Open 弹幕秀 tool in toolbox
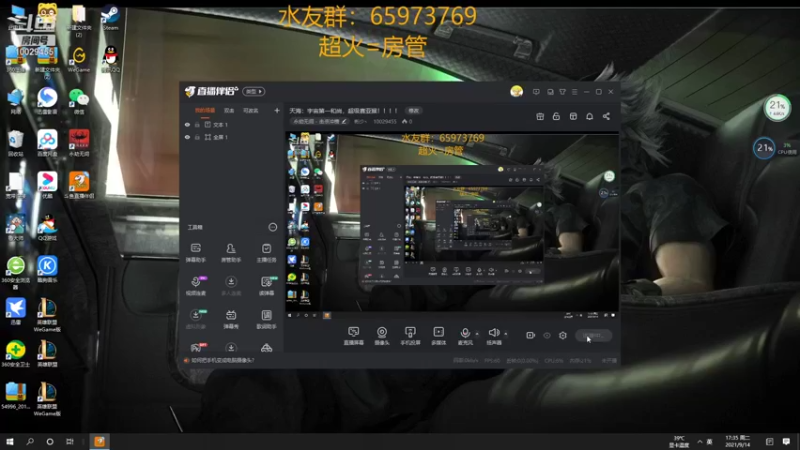Viewport: 800px width, 450px height. pyautogui.click(x=231, y=319)
